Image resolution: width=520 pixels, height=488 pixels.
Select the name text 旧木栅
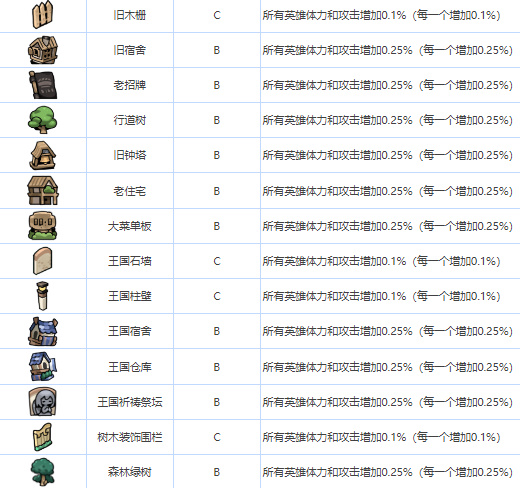[130, 15]
